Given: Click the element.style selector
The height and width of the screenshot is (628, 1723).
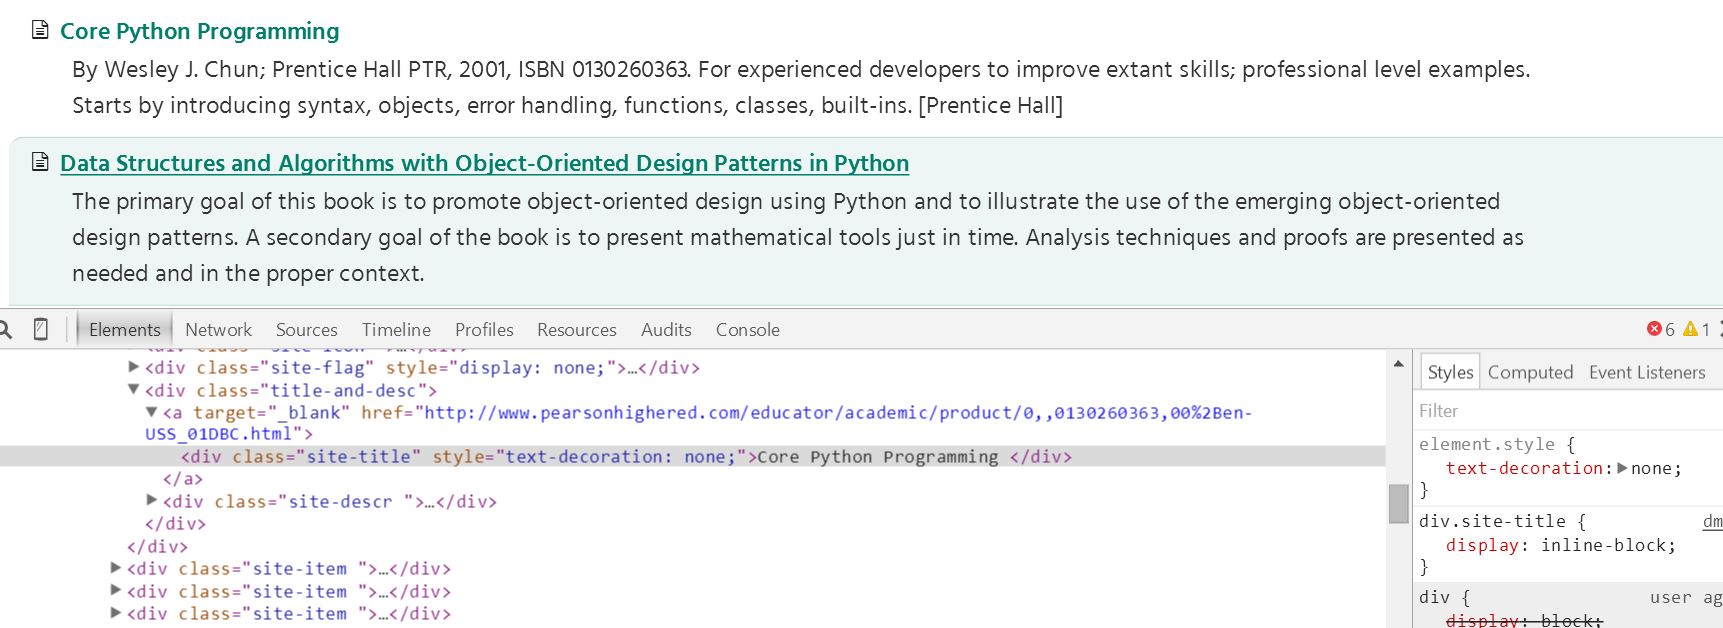Looking at the screenshot, I should pos(1487,444).
